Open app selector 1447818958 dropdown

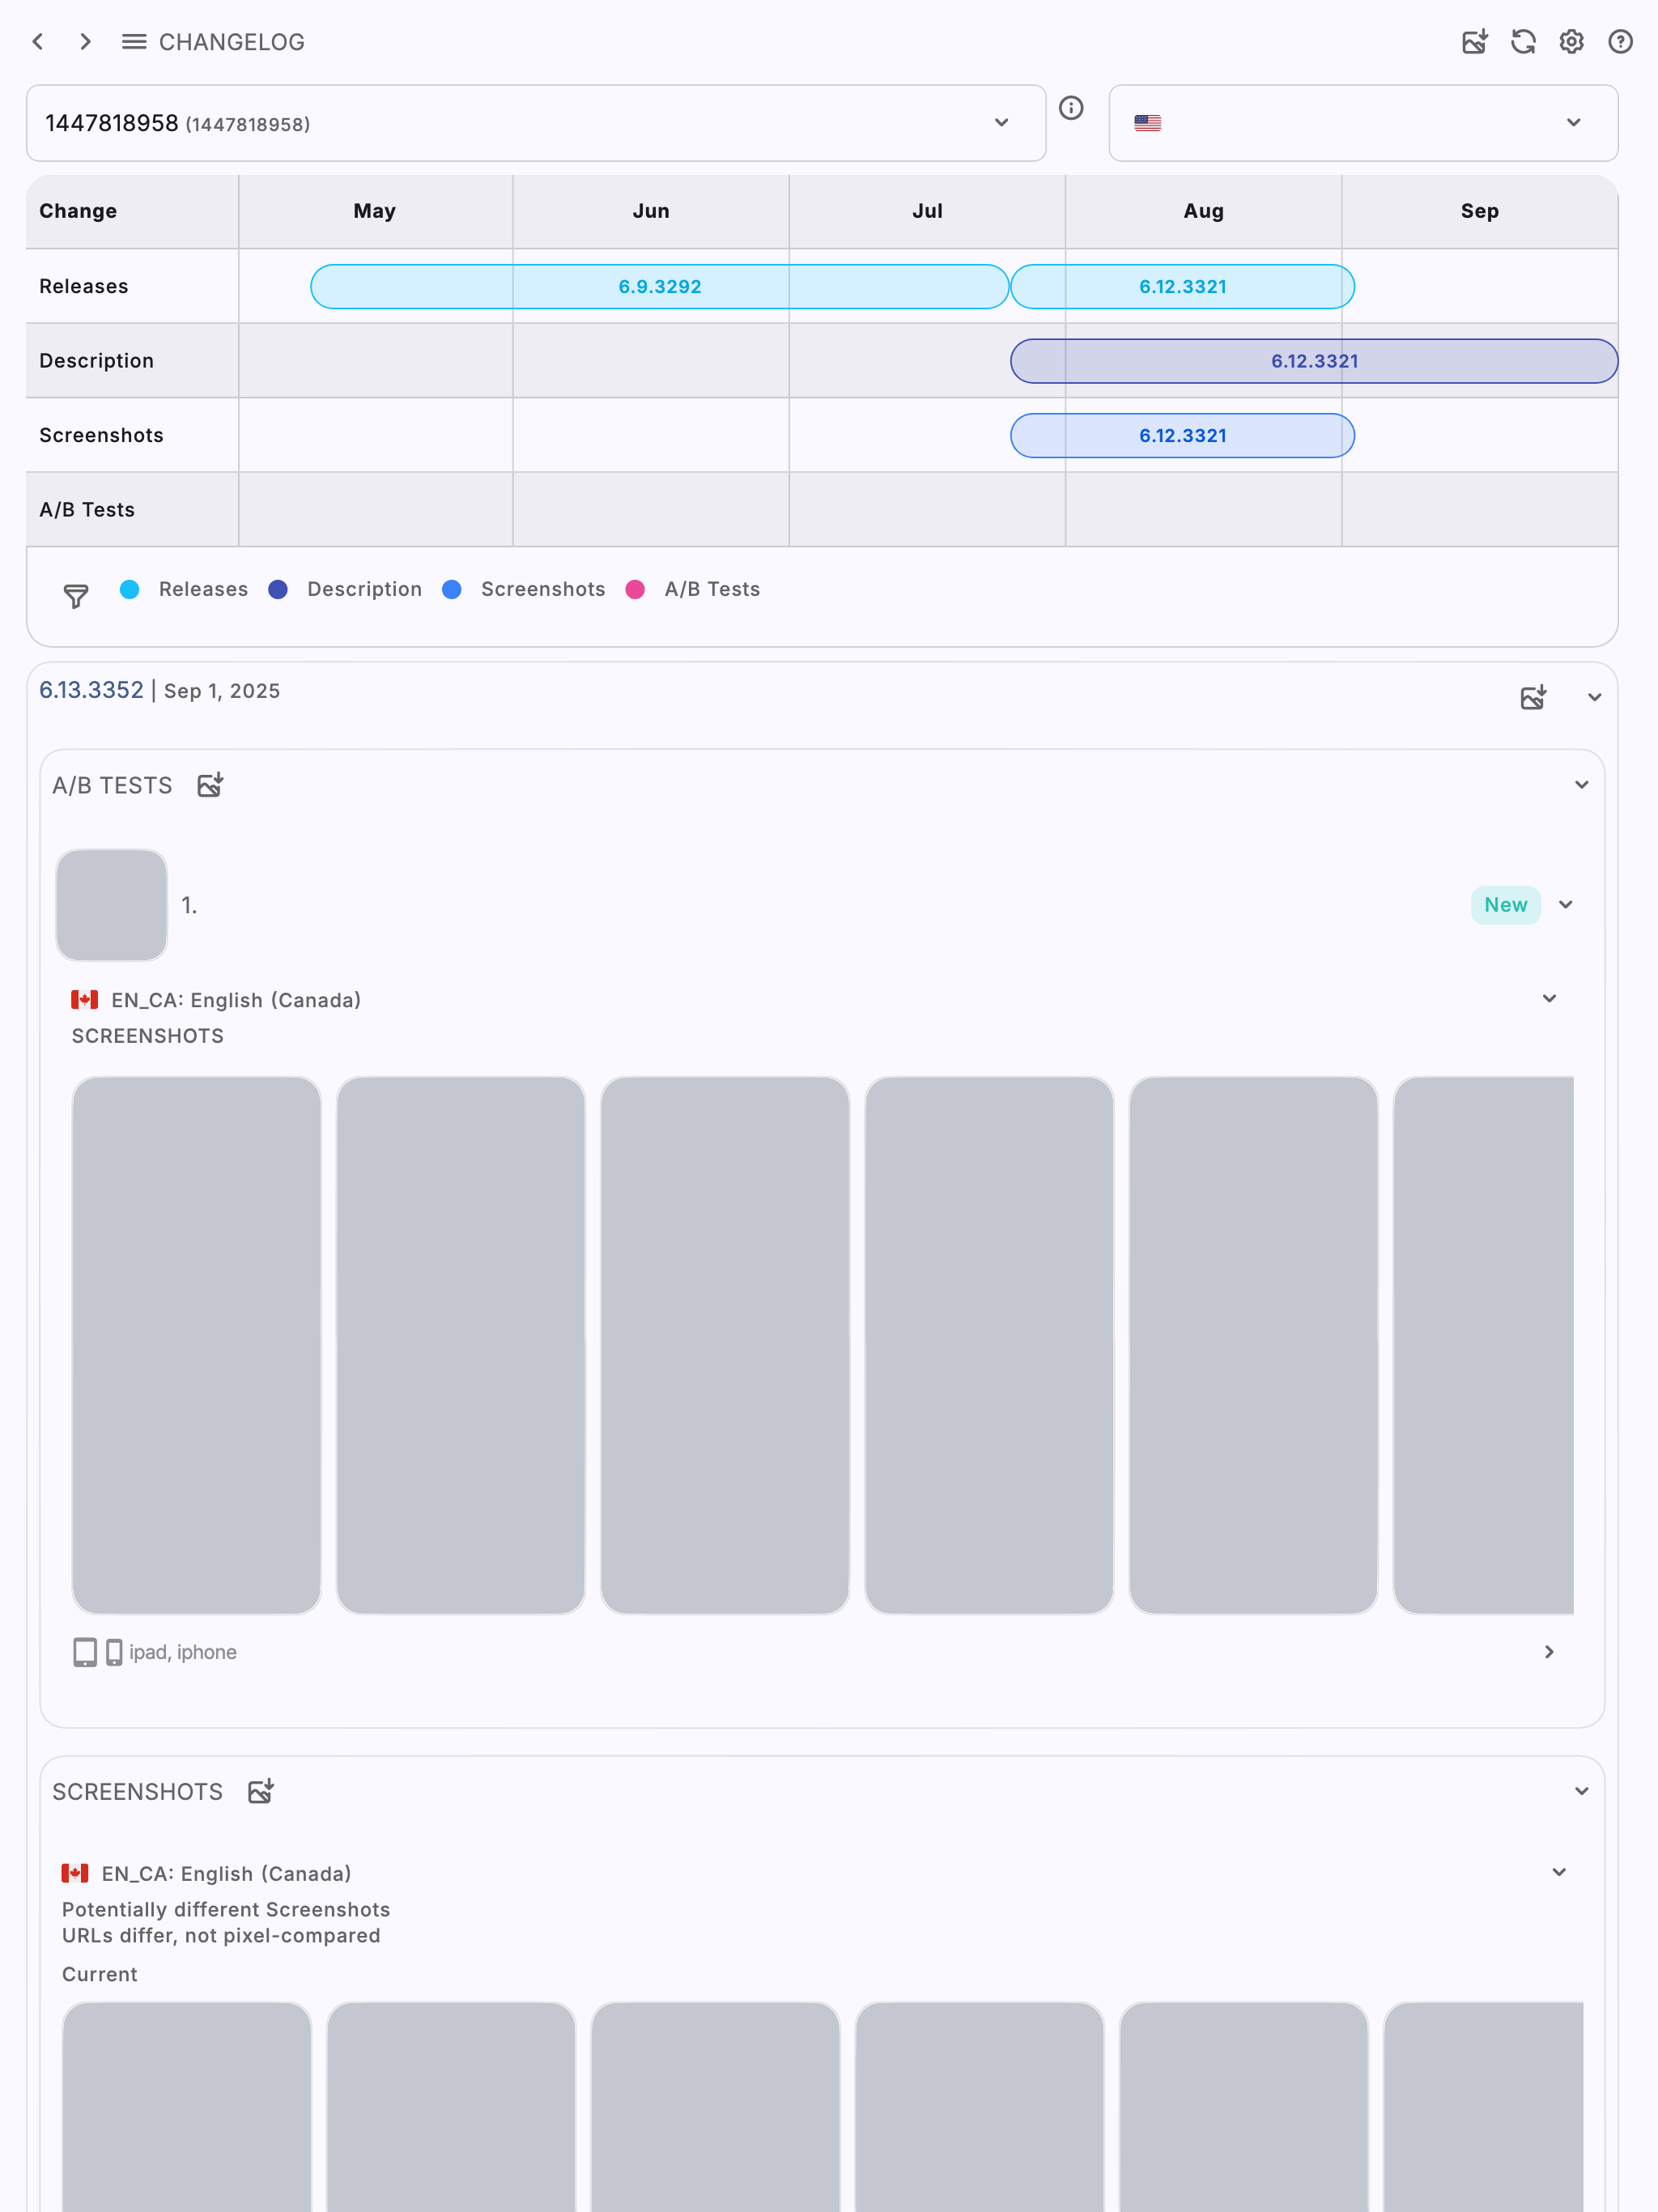coord(536,123)
